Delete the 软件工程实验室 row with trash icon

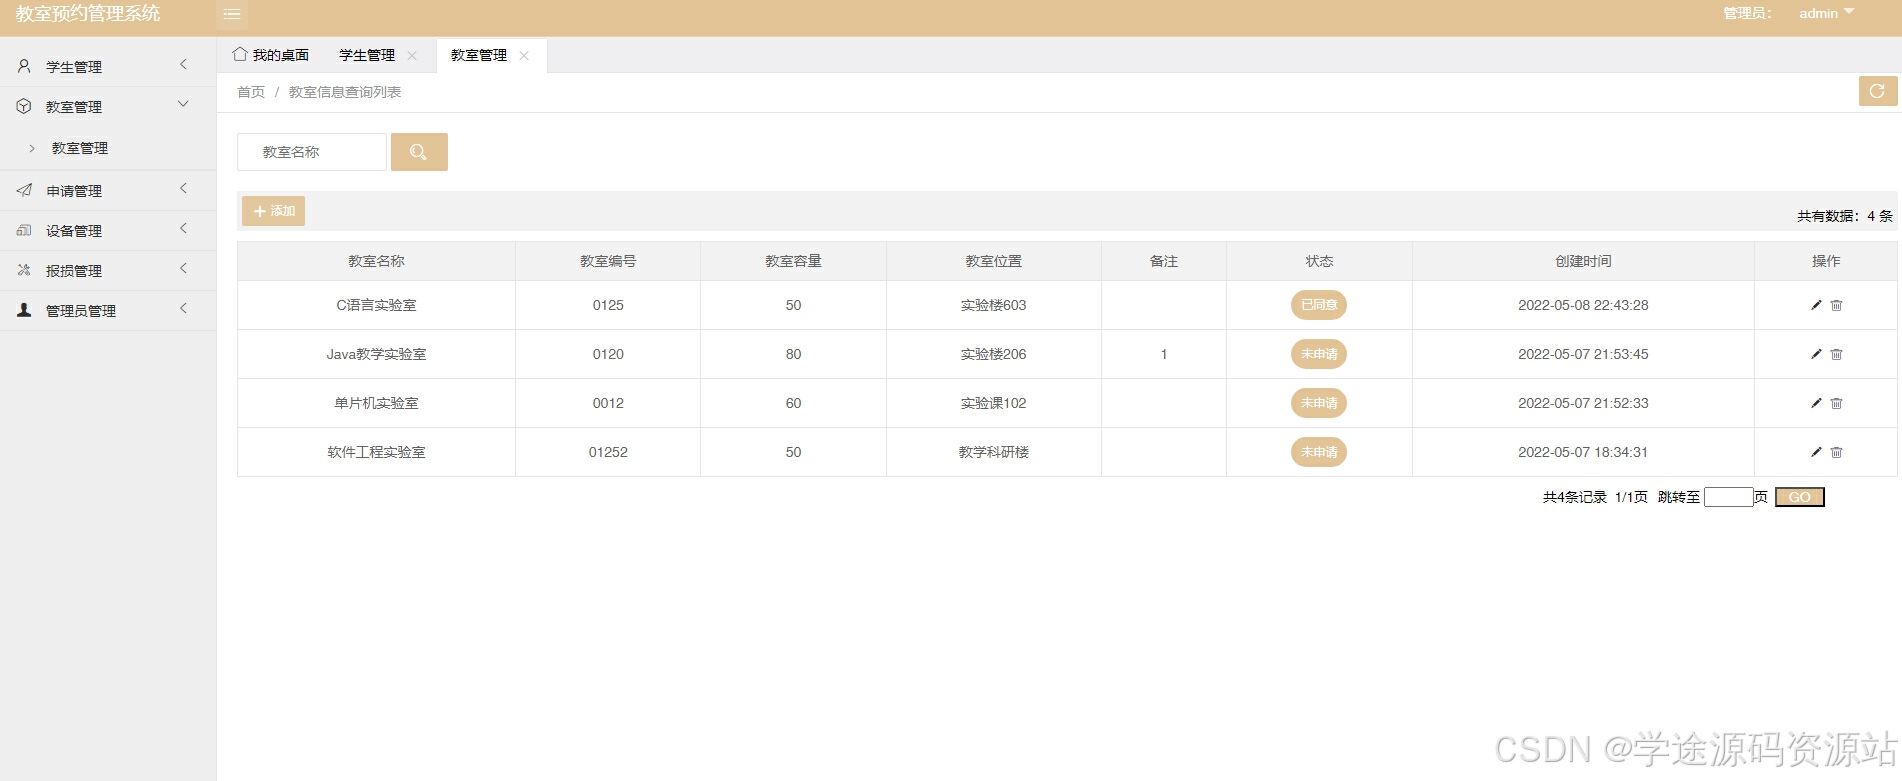point(1837,452)
